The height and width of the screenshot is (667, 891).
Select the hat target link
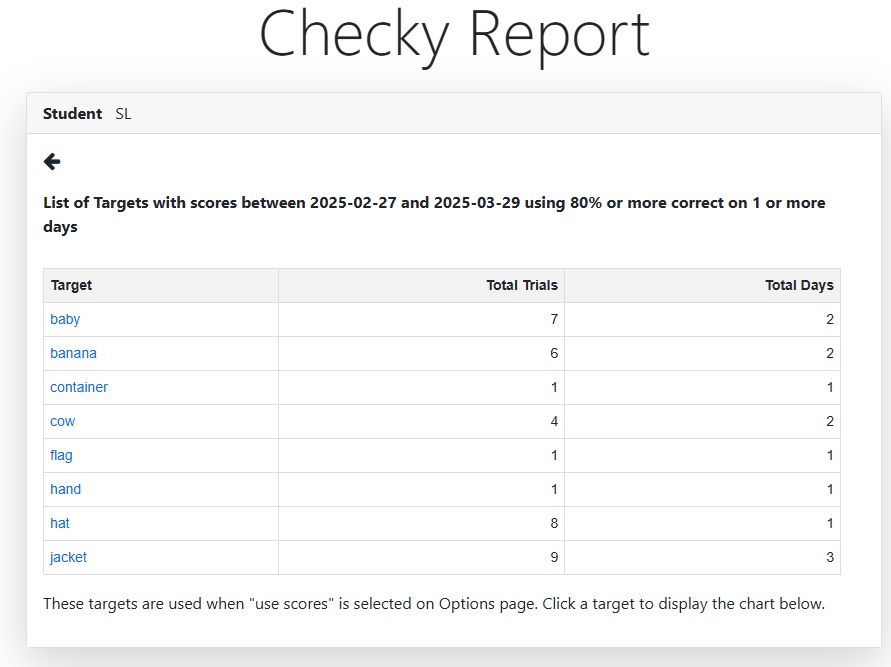(x=60, y=523)
